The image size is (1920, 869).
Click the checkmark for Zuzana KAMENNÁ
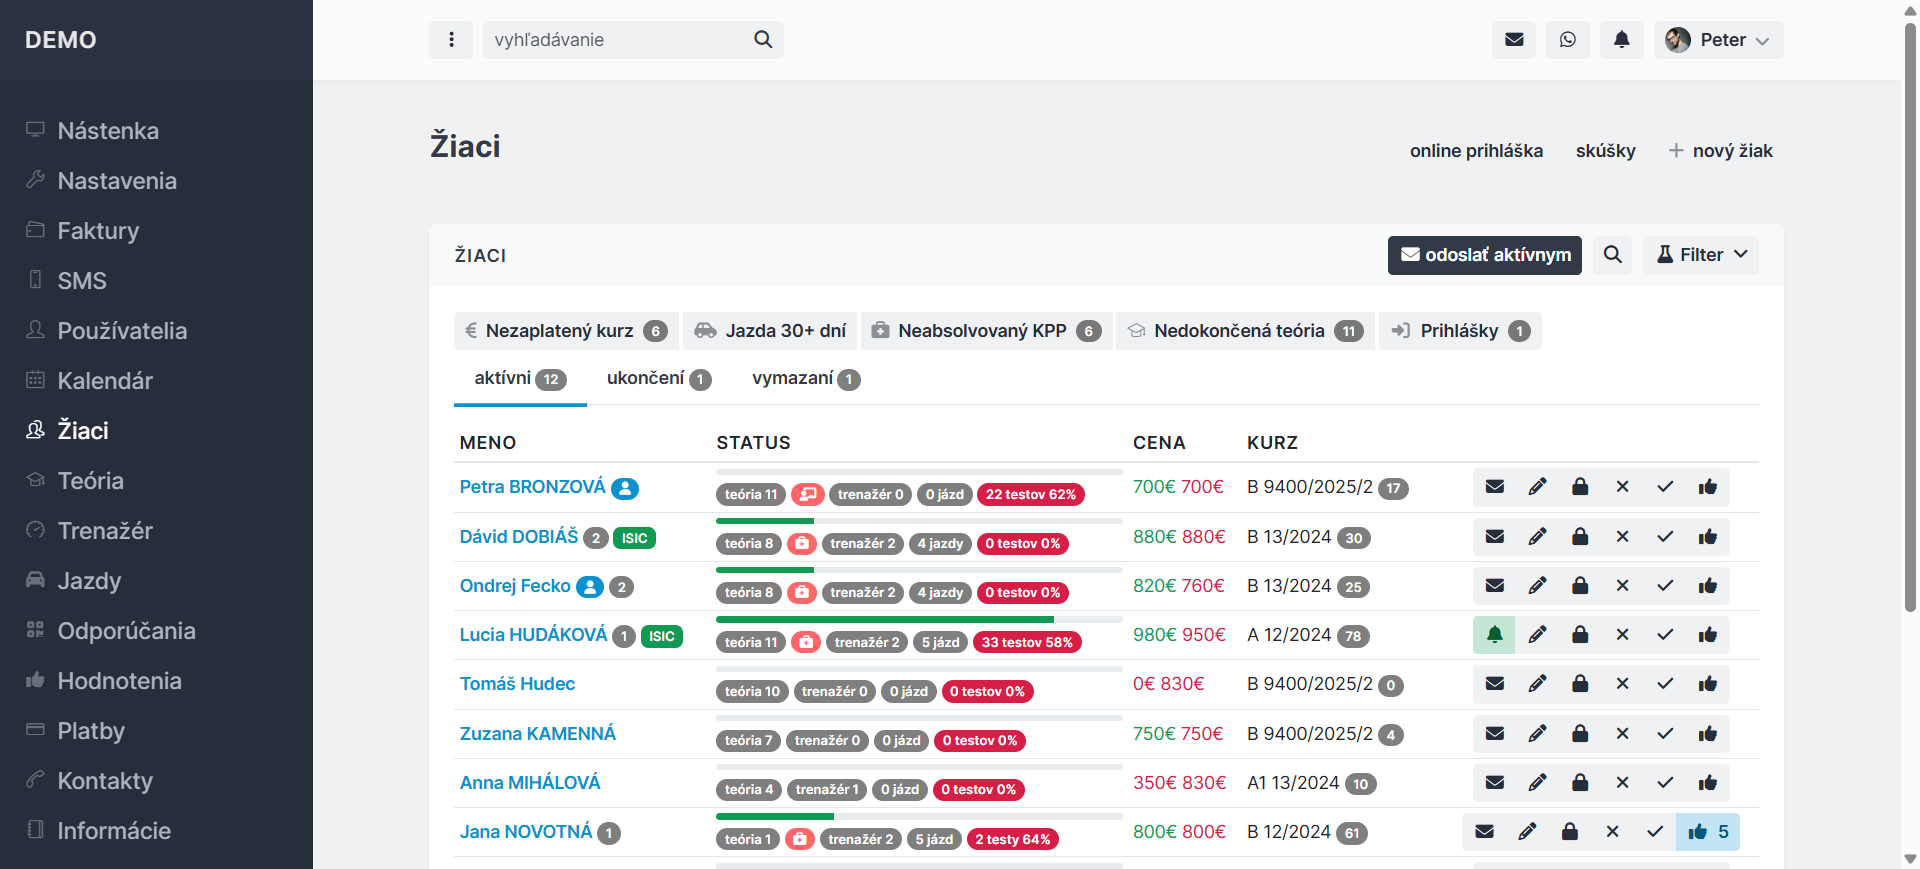point(1665,734)
